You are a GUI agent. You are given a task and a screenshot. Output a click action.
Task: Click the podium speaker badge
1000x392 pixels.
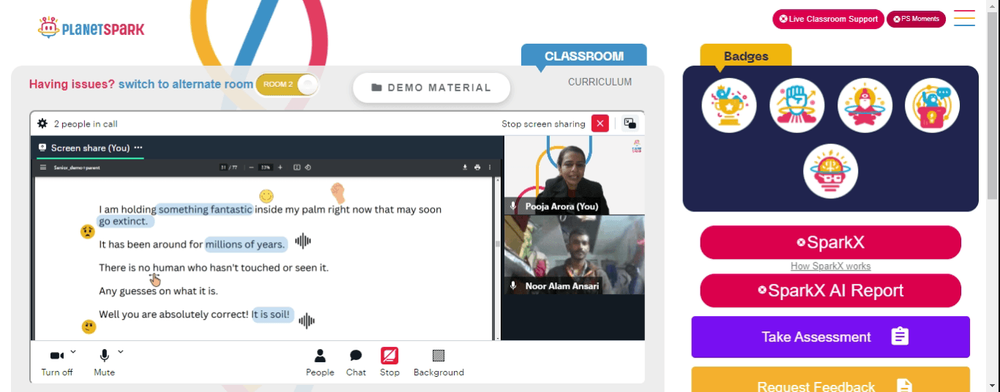[932, 105]
